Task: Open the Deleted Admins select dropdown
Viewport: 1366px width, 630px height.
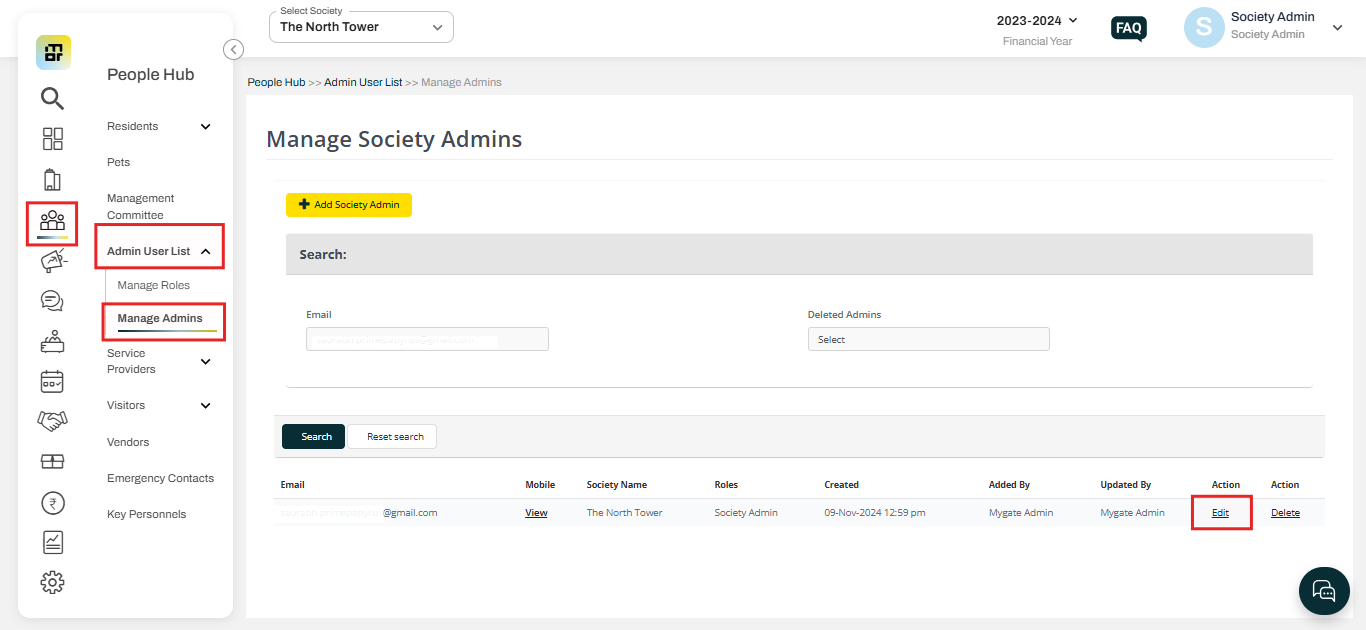Action: pyautogui.click(x=929, y=339)
